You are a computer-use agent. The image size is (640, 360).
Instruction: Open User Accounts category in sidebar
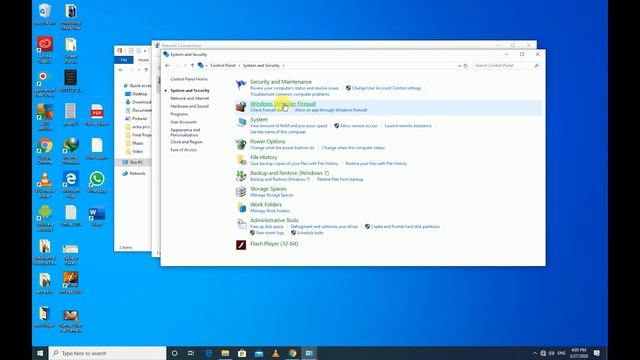184,122
